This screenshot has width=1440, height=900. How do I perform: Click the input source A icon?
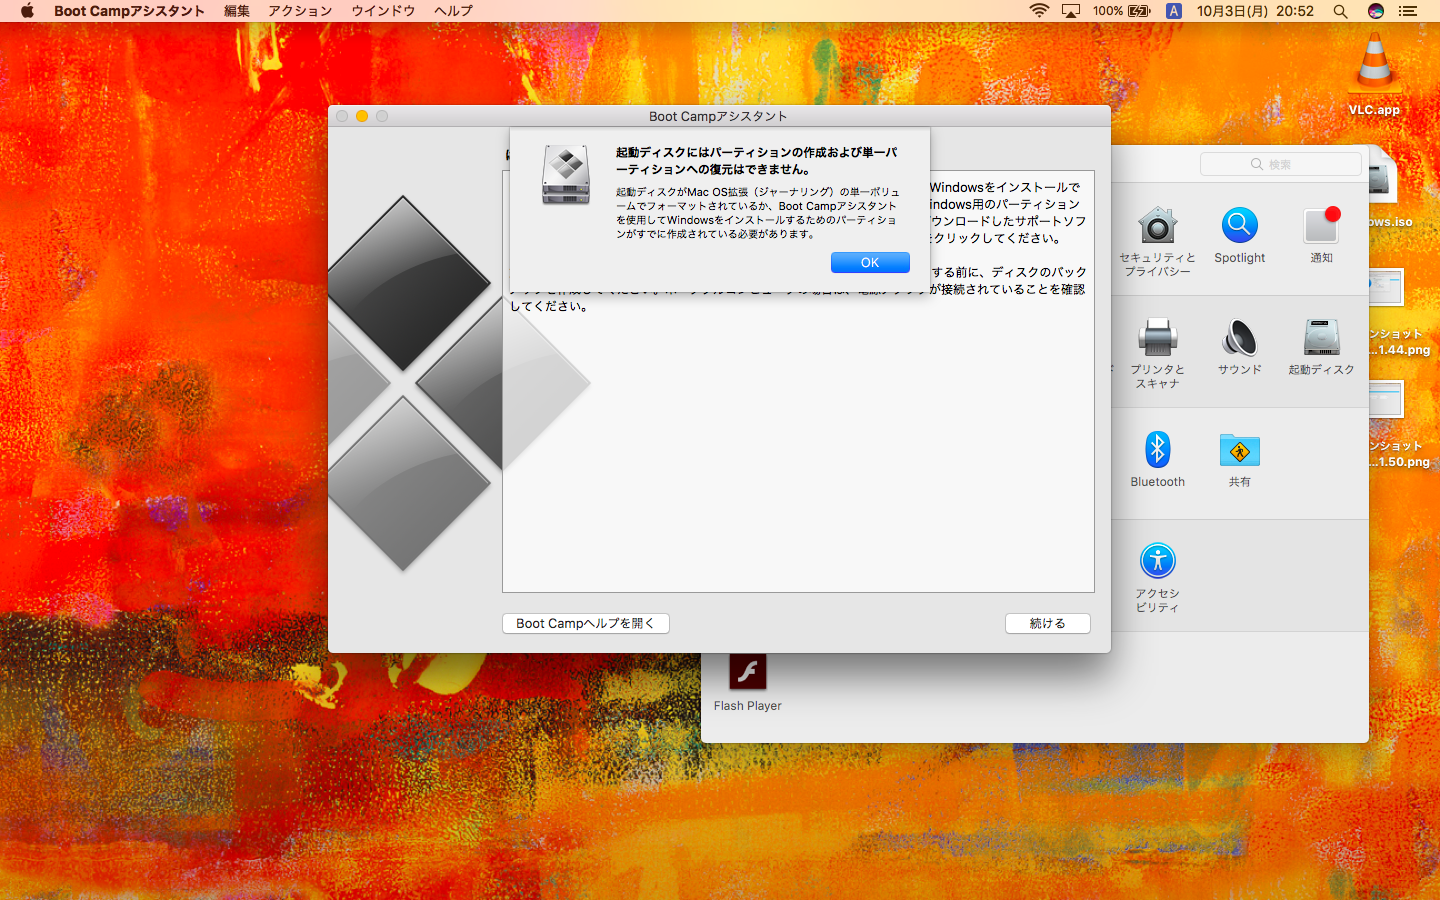pyautogui.click(x=1174, y=11)
